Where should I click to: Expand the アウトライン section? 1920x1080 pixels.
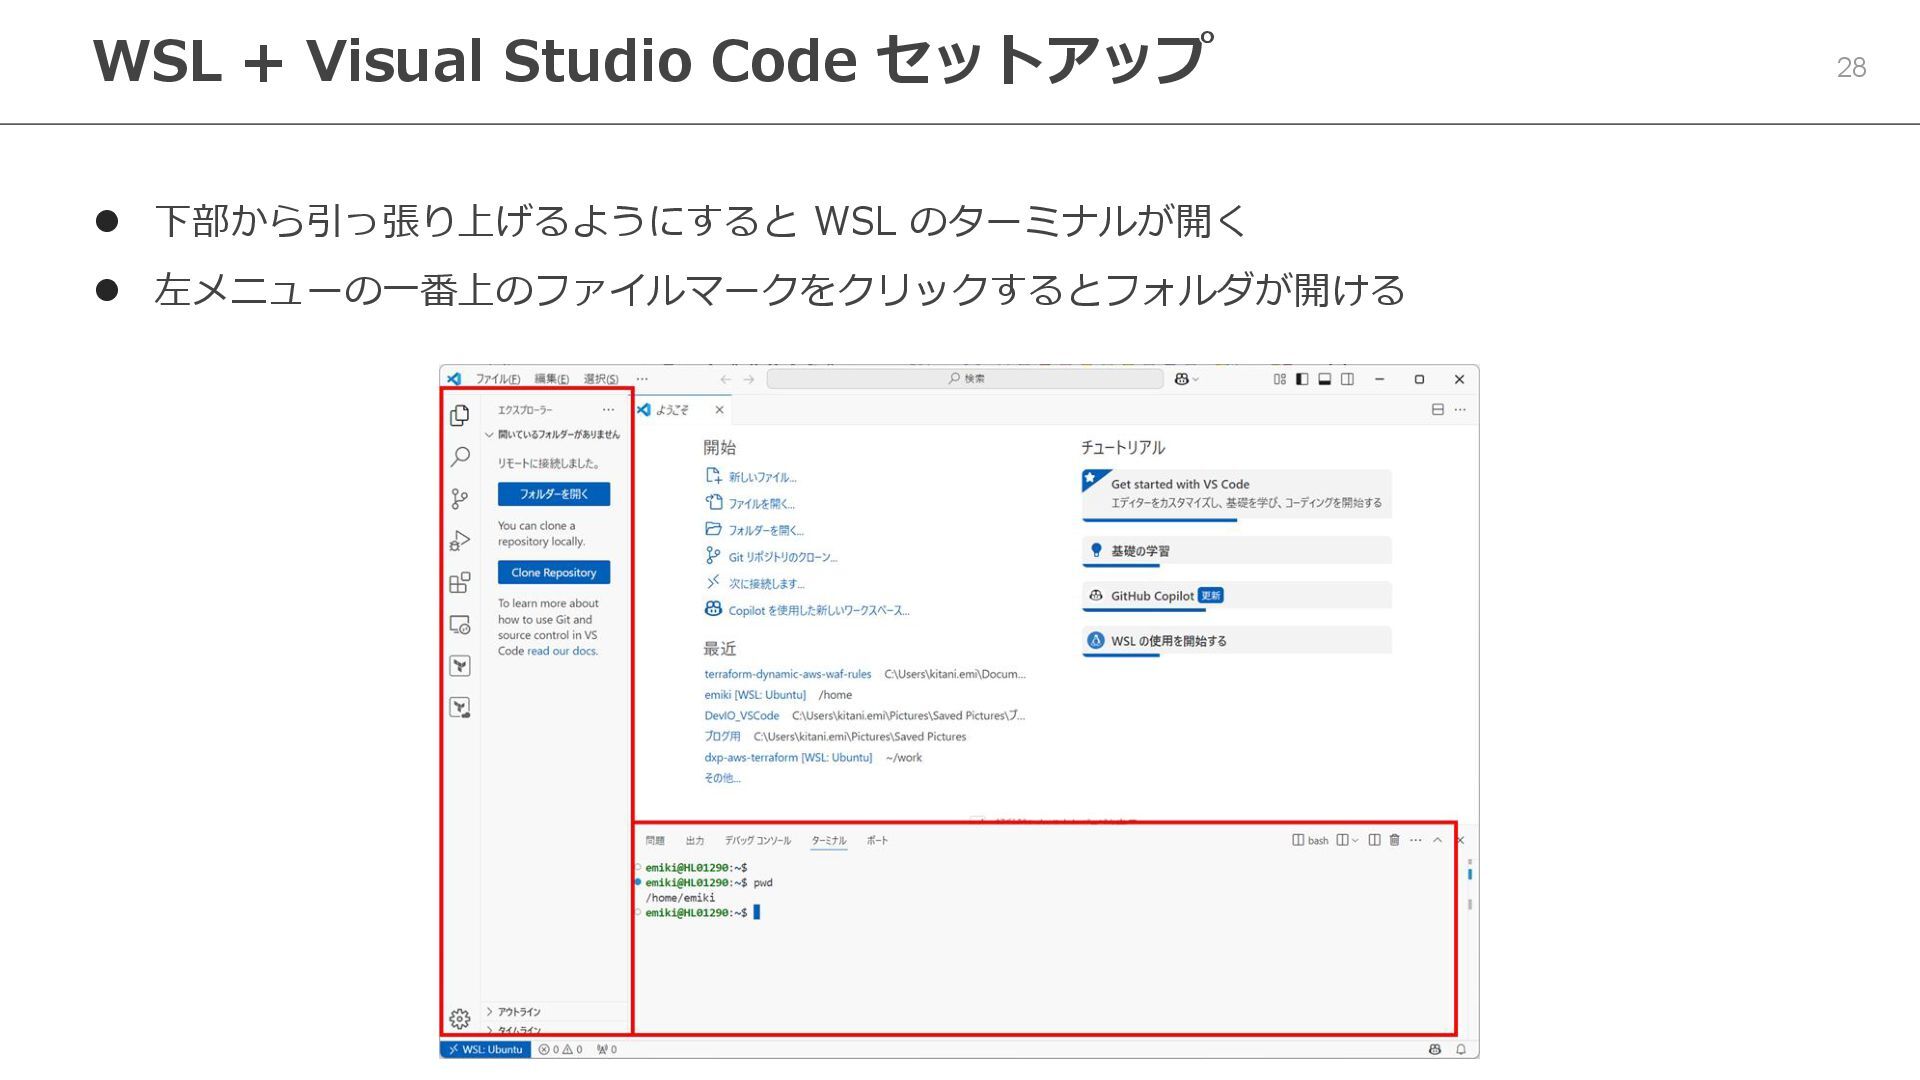513,1012
